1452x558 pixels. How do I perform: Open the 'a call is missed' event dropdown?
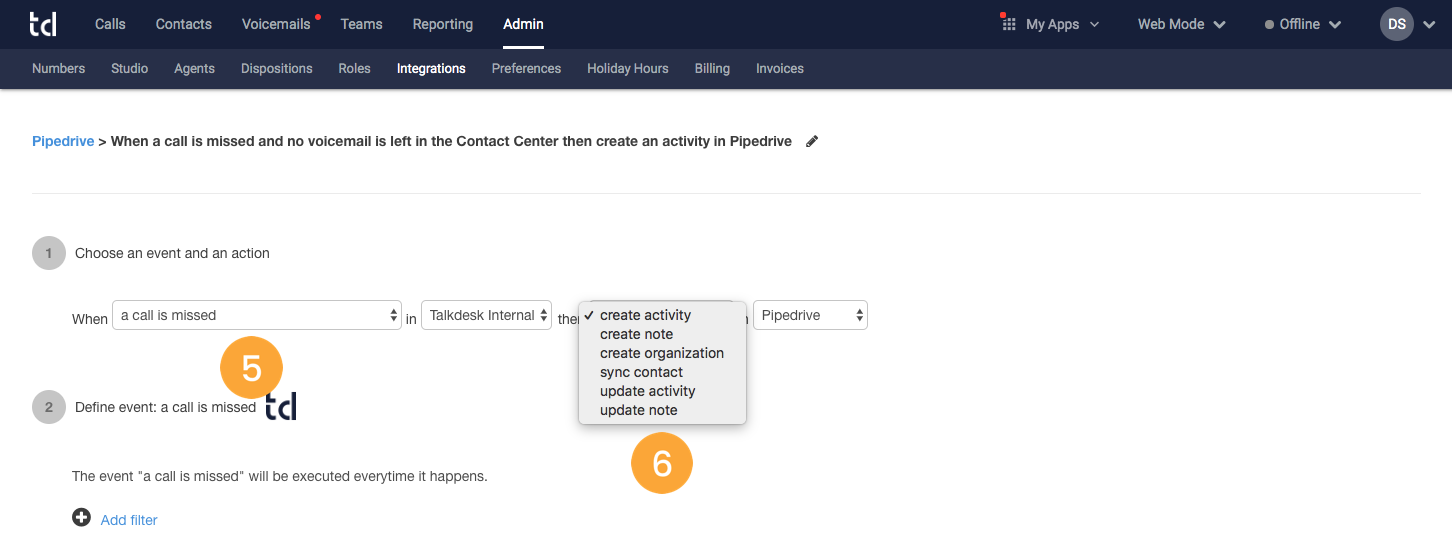(x=257, y=315)
